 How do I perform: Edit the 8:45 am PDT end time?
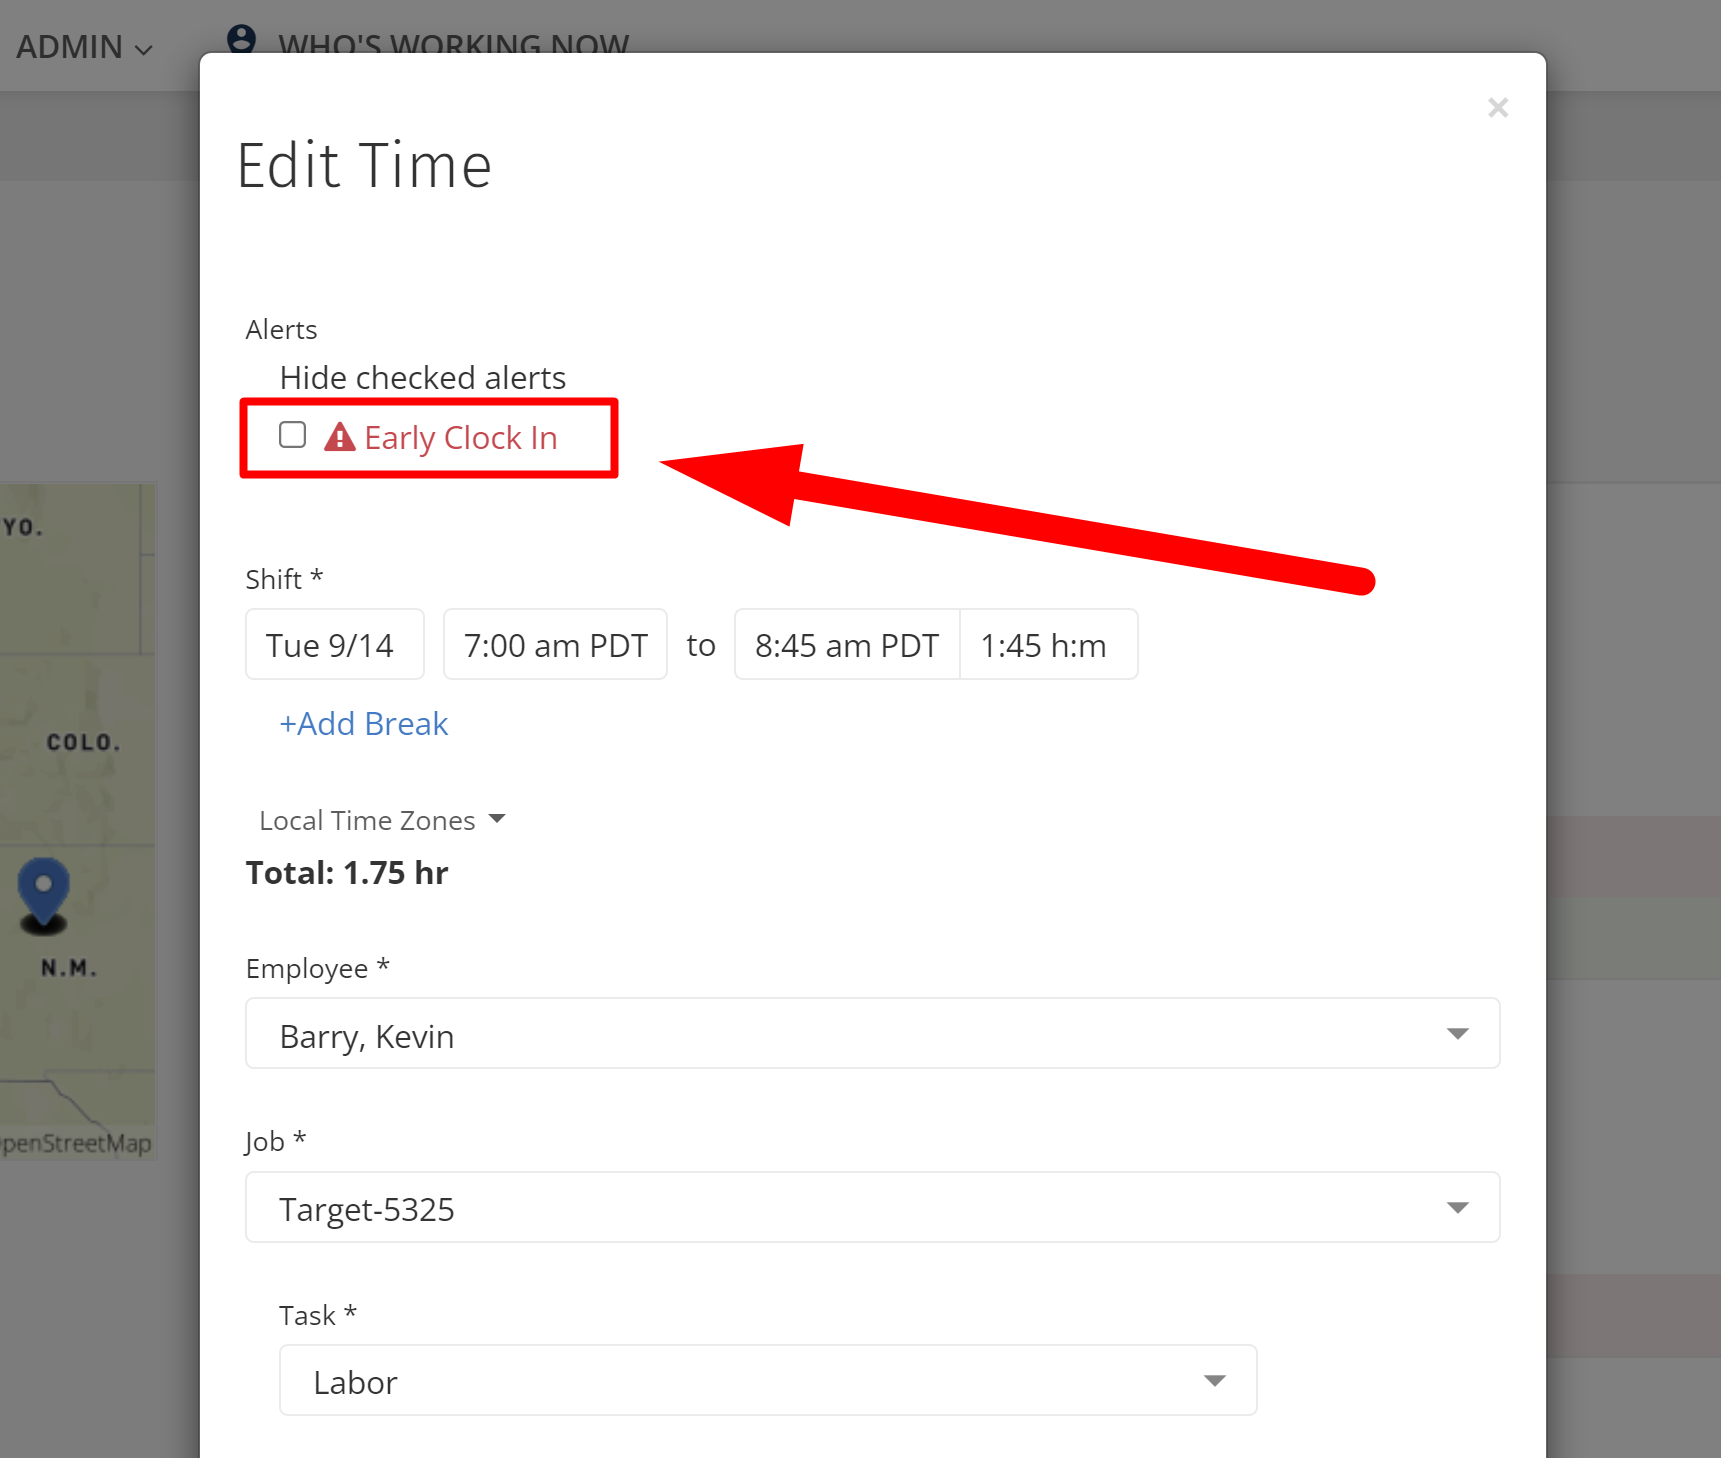point(846,645)
